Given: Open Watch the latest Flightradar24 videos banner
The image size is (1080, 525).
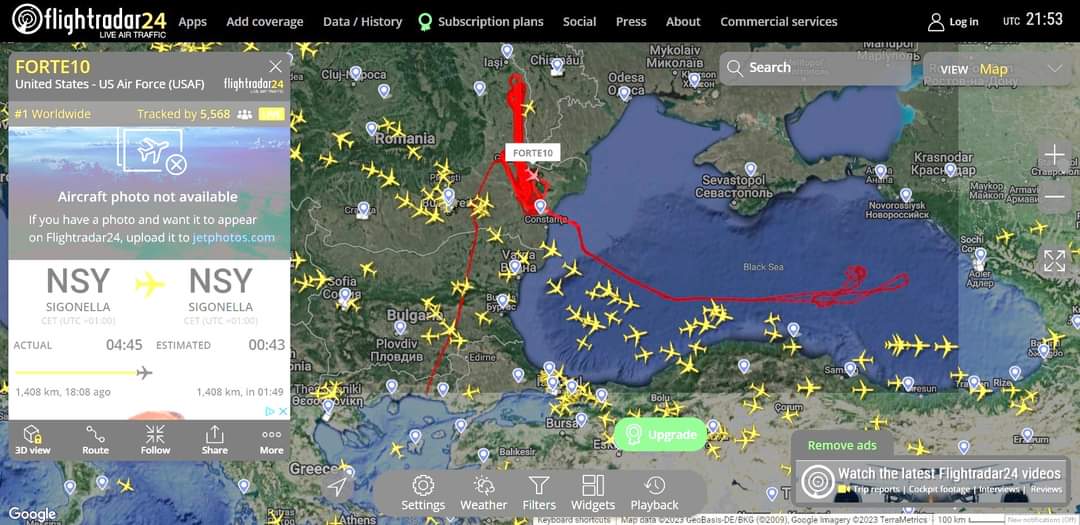Looking at the screenshot, I should coord(935,480).
